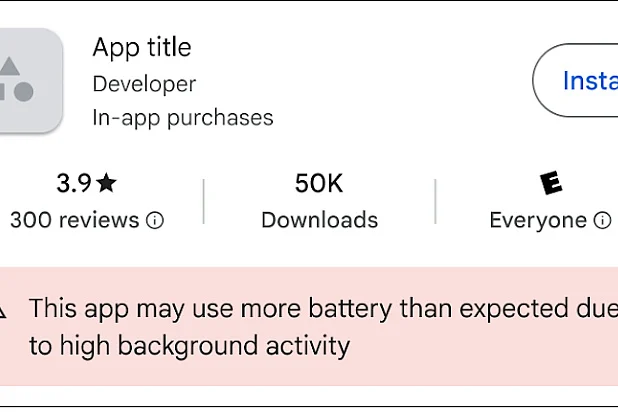Click the circle shape in app icon

[x=23, y=92]
